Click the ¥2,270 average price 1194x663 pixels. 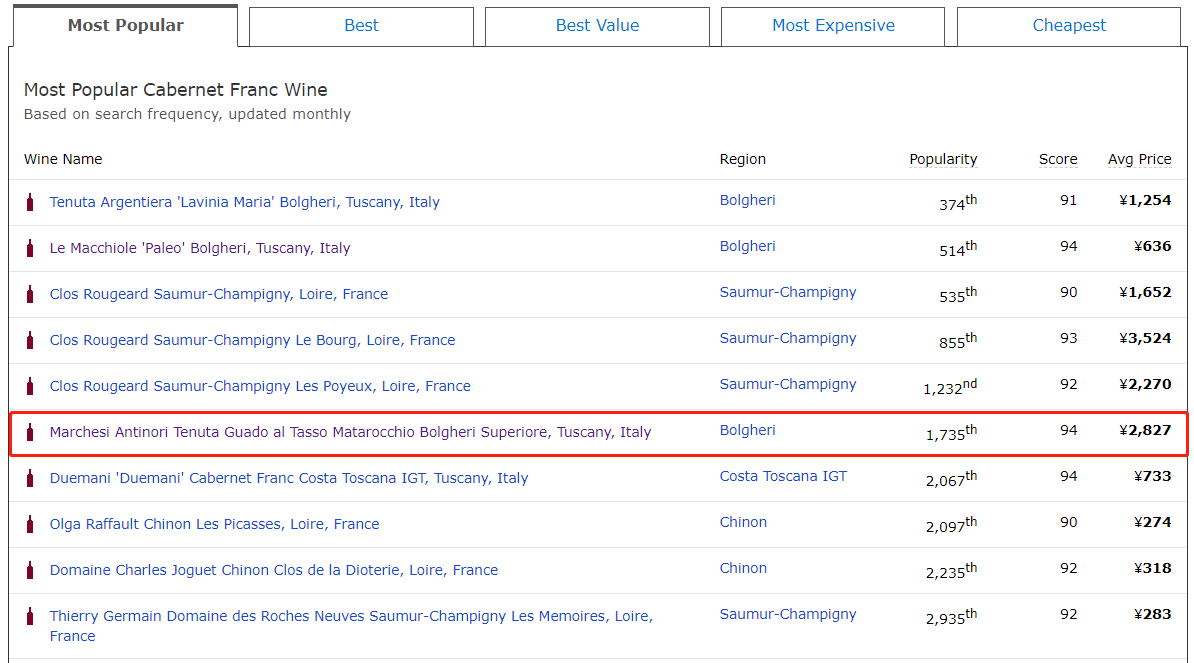tap(1145, 384)
